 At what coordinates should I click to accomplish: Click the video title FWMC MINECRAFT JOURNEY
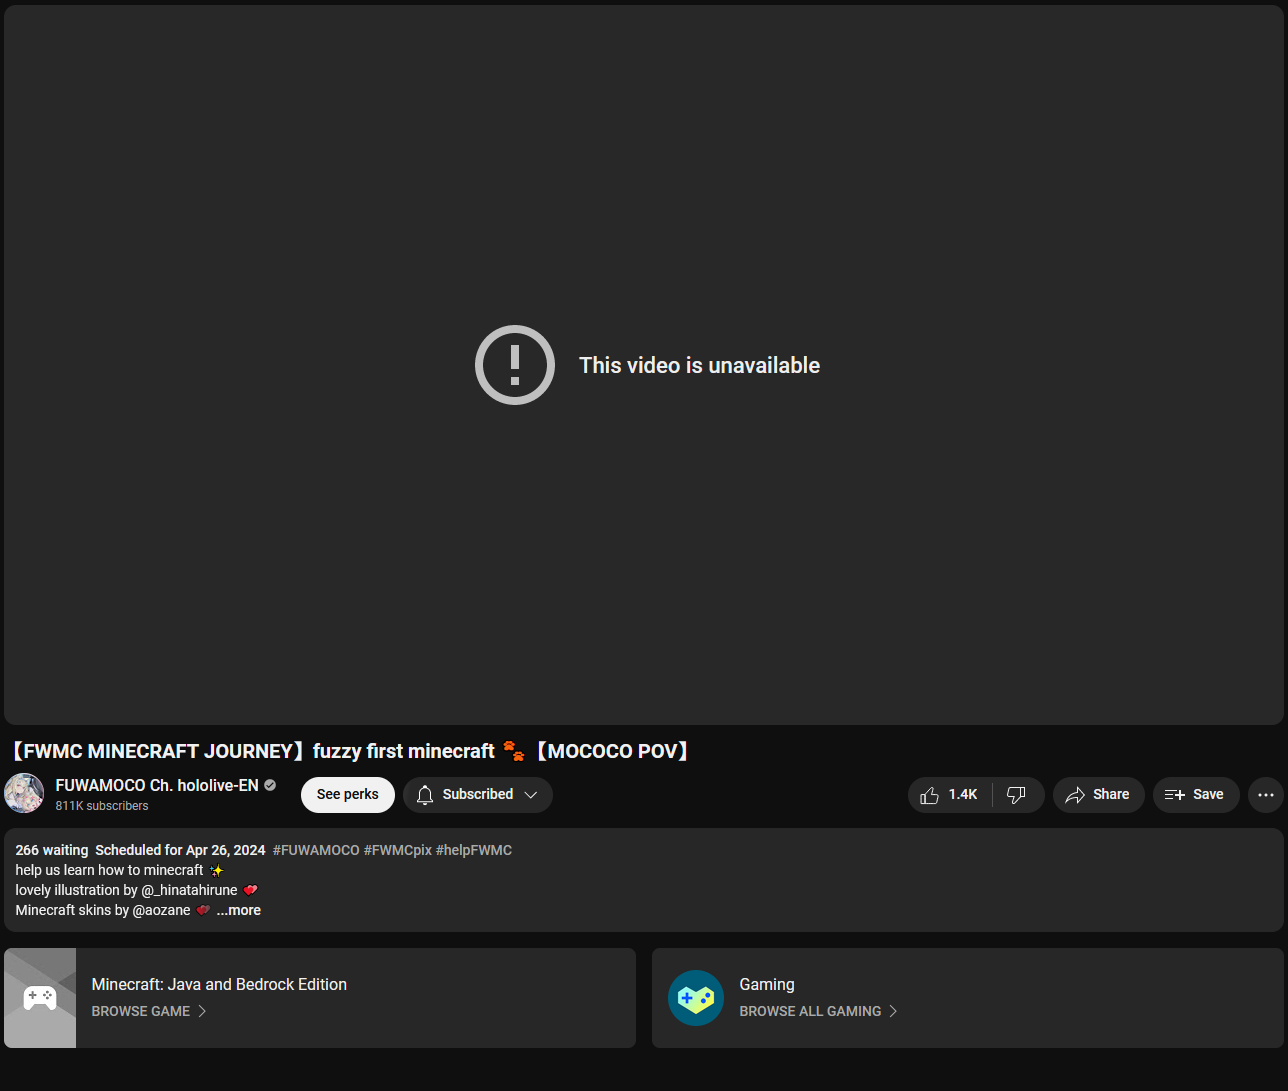[x=349, y=751]
